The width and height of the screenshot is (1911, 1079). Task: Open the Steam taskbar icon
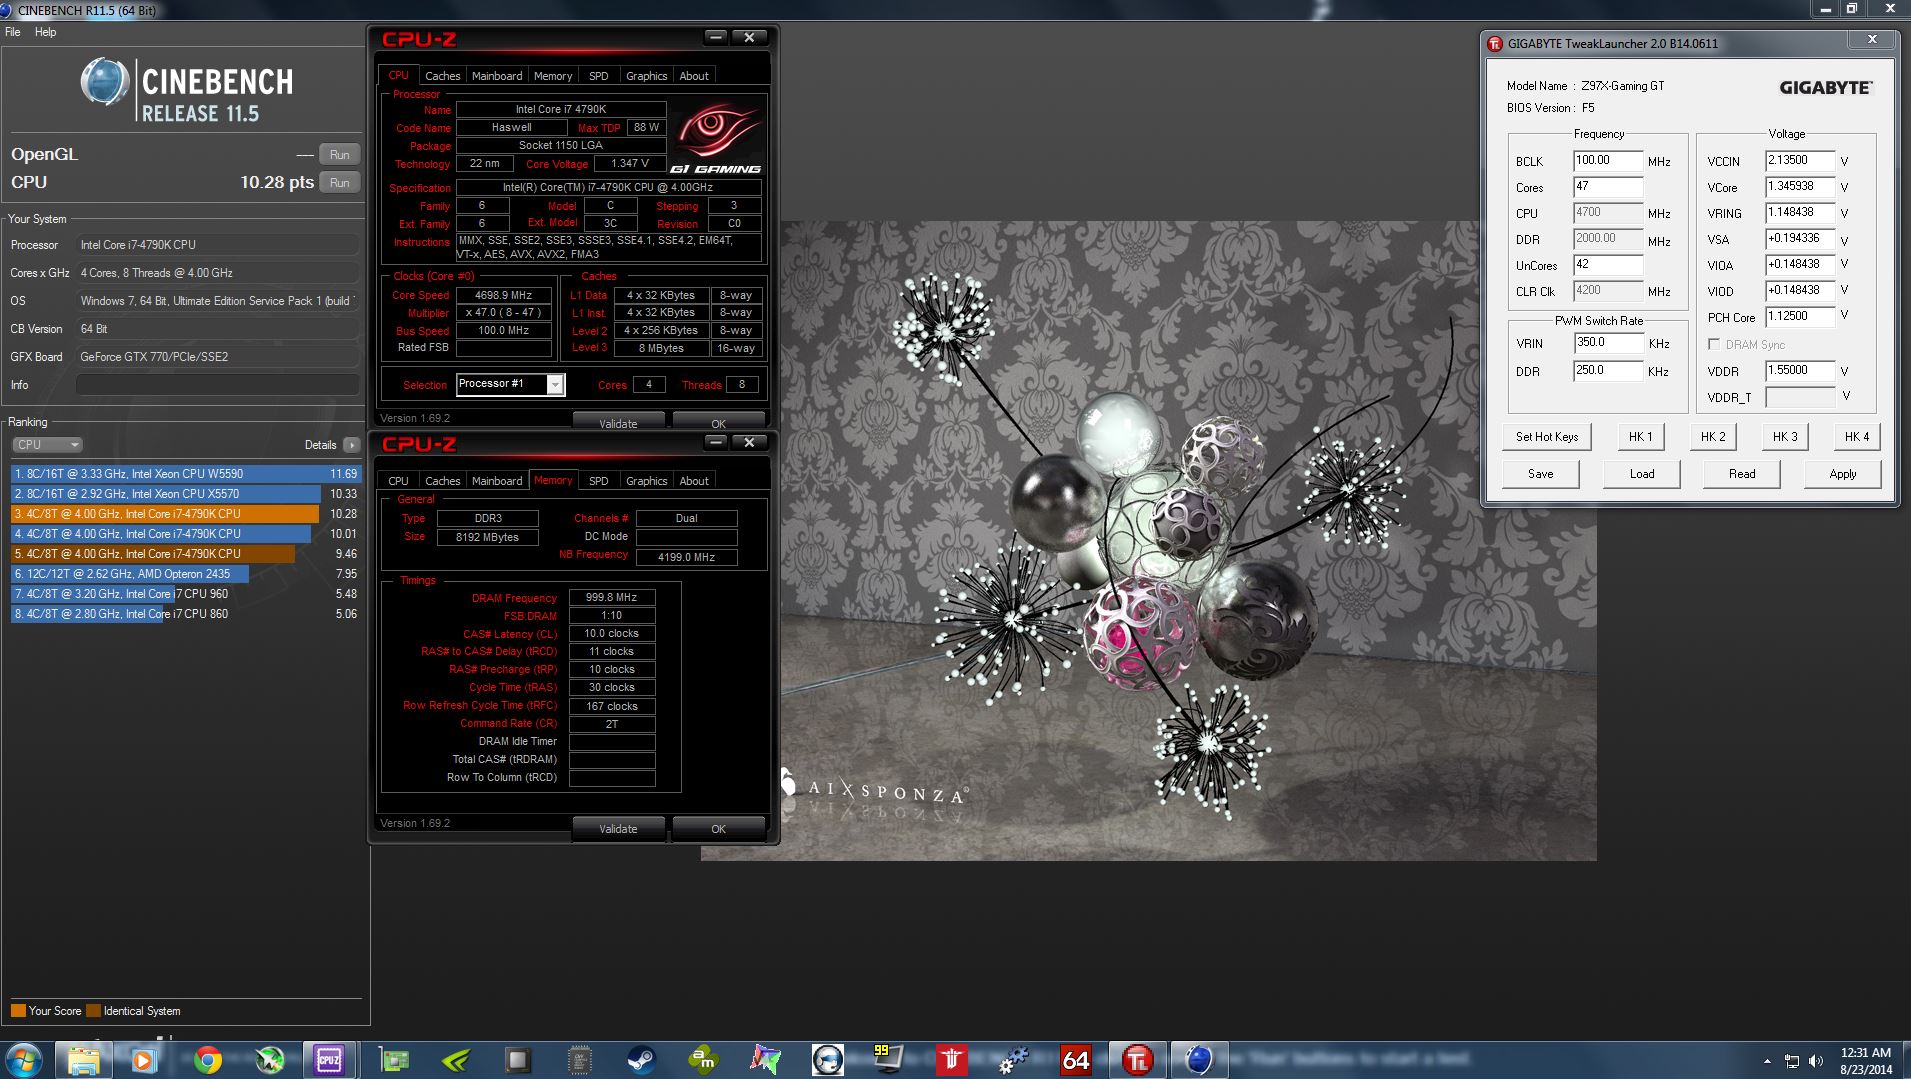pyautogui.click(x=641, y=1060)
